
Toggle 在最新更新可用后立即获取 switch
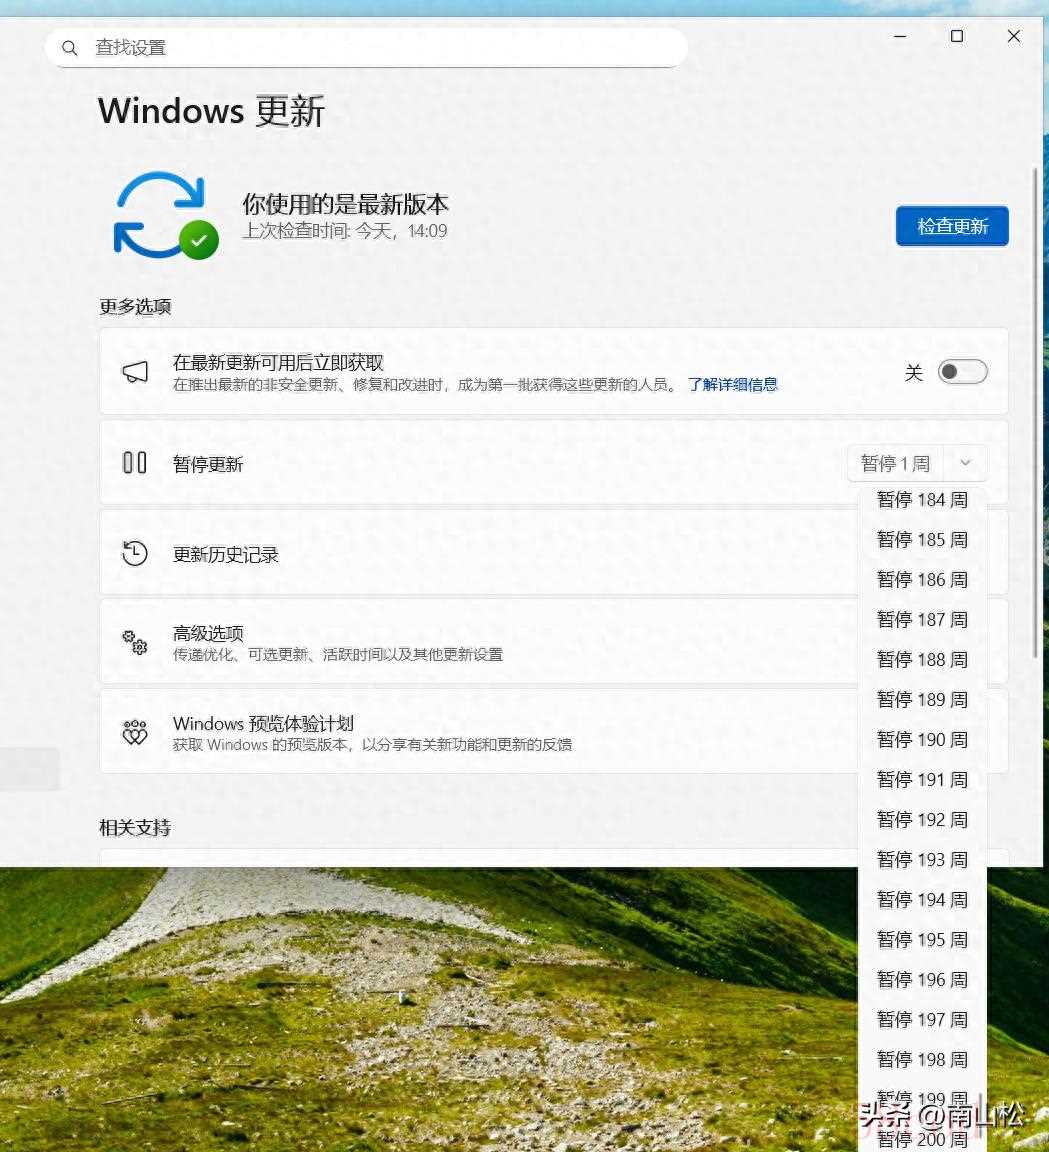click(962, 372)
